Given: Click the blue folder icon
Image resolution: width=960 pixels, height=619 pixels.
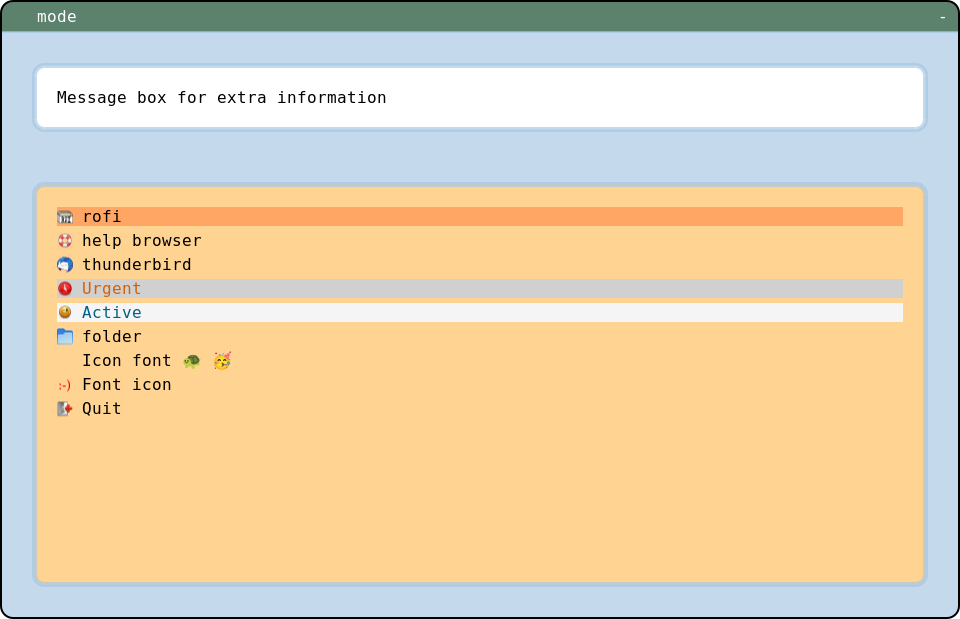Looking at the screenshot, I should pyautogui.click(x=65, y=337).
